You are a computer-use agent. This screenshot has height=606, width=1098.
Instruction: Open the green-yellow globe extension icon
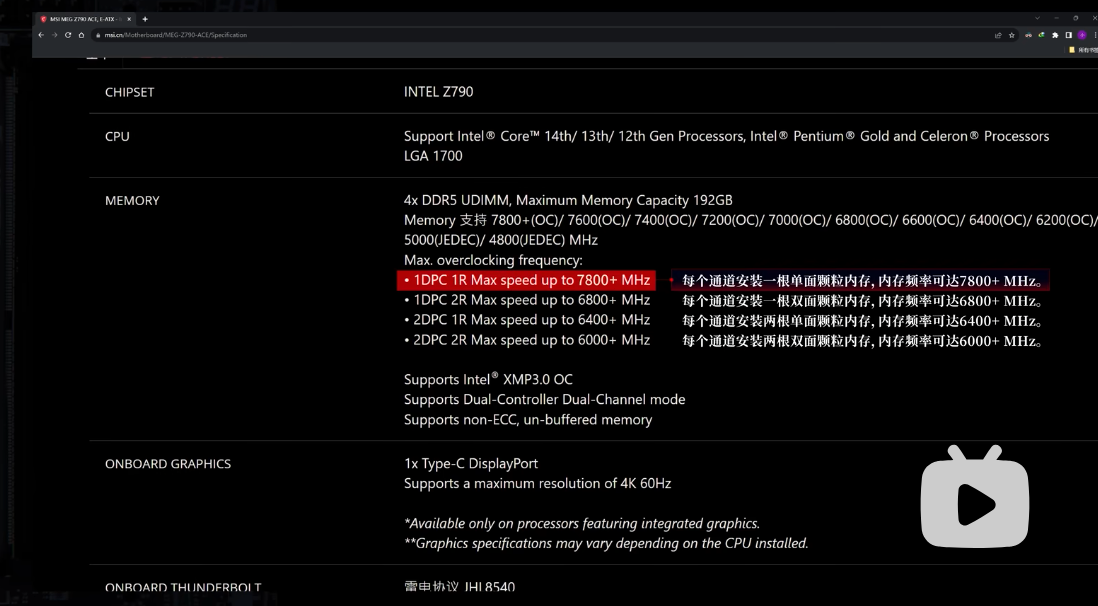tap(1041, 35)
